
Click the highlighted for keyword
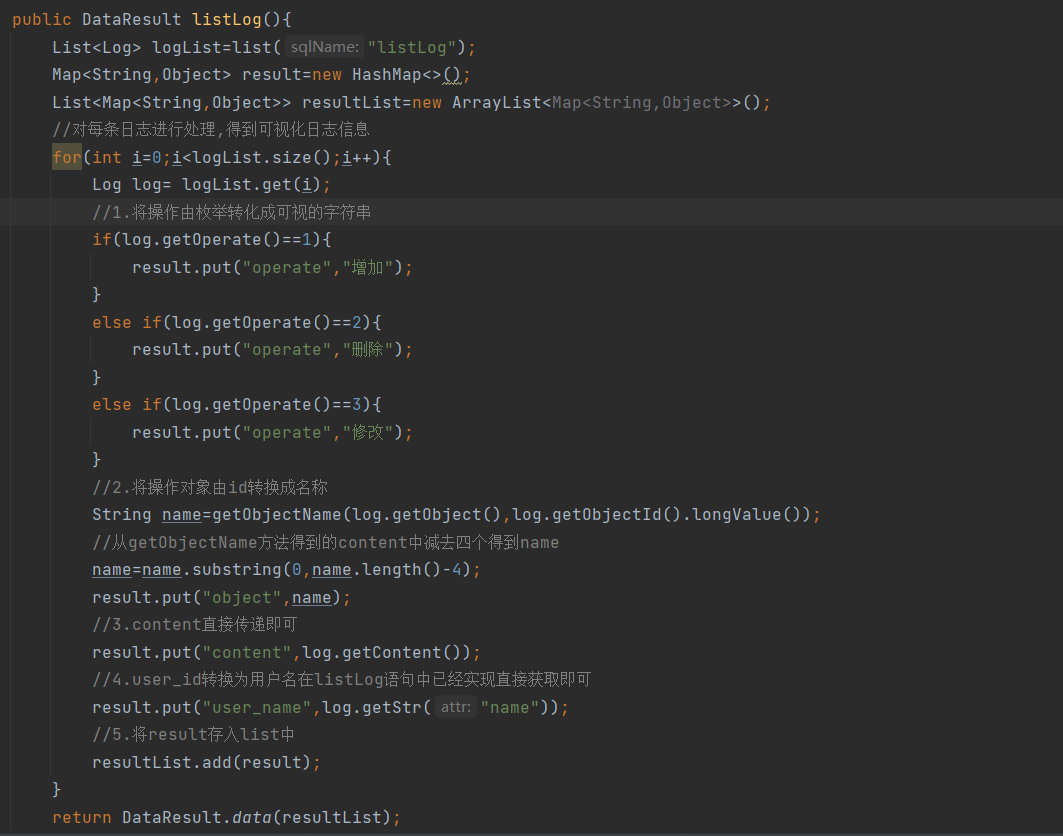point(67,157)
